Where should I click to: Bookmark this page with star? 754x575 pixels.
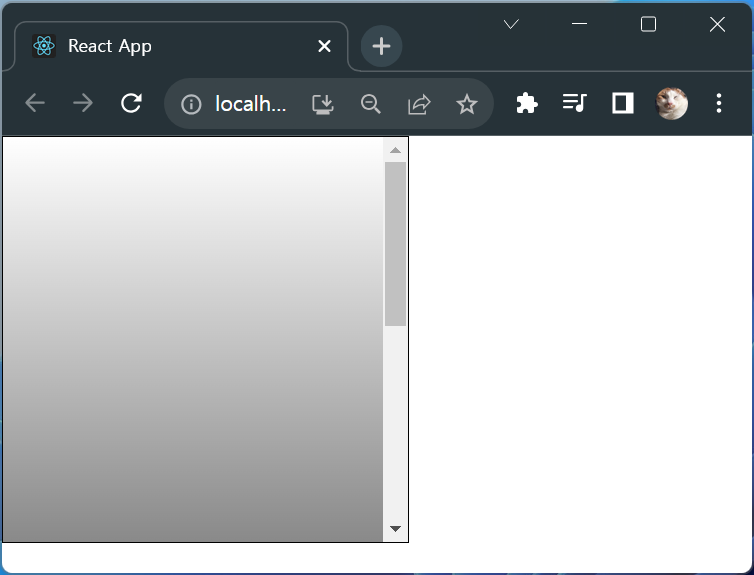point(466,104)
